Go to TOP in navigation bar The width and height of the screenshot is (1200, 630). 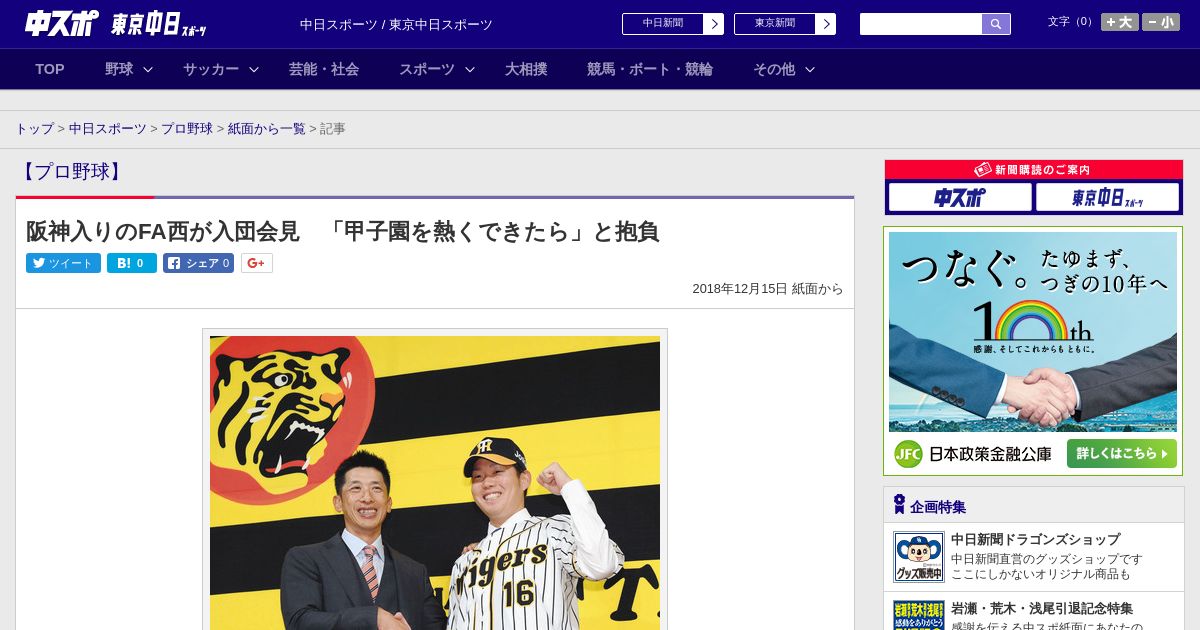[x=50, y=69]
